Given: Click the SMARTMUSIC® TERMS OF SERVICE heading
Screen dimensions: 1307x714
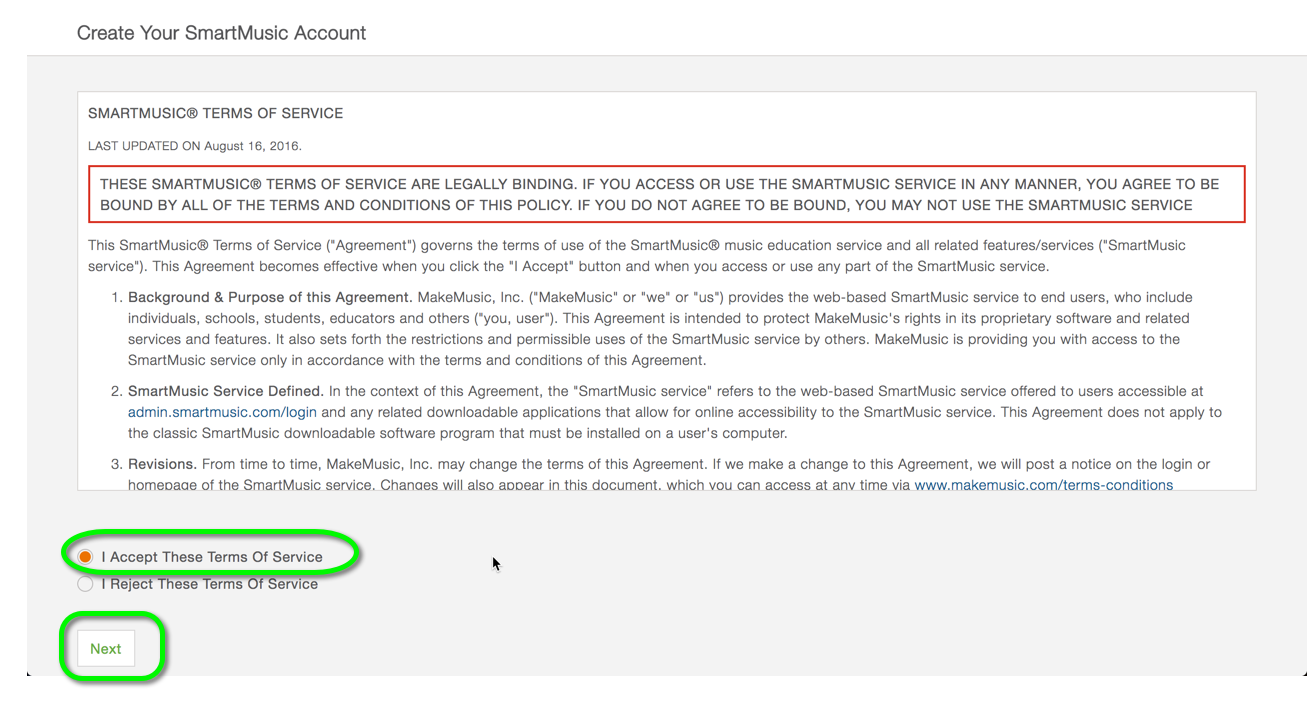Looking at the screenshot, I should [215, 113].
